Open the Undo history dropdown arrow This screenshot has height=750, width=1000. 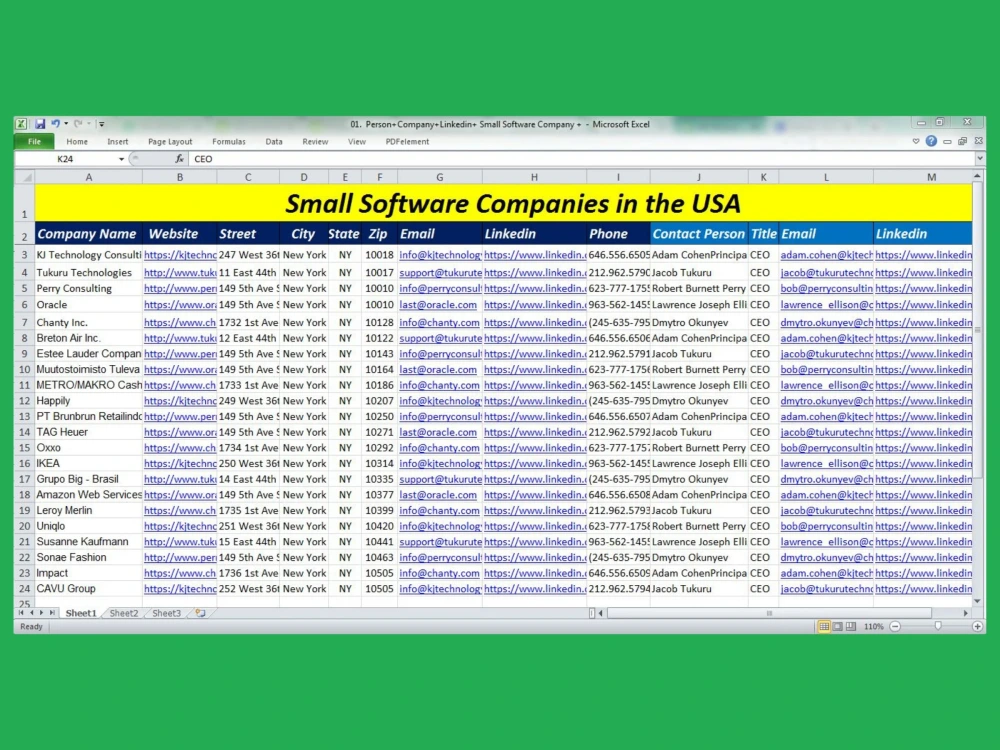[x=66, y=124]
